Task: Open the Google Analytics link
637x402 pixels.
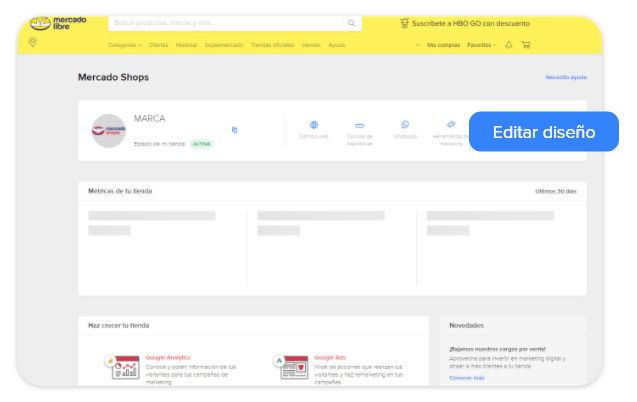Action: pyautogui.click(x=168, y=358)
